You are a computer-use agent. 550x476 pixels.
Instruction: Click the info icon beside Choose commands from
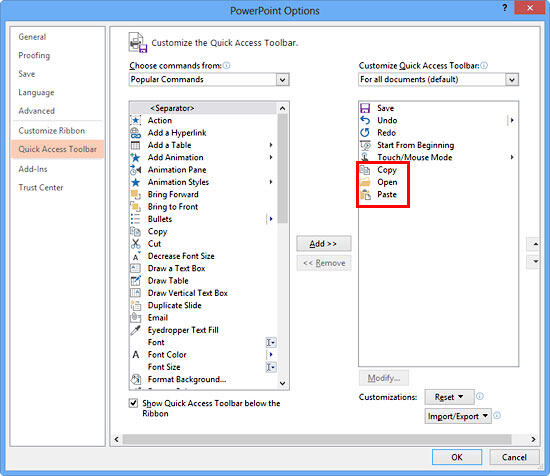[x=227, y=65]
